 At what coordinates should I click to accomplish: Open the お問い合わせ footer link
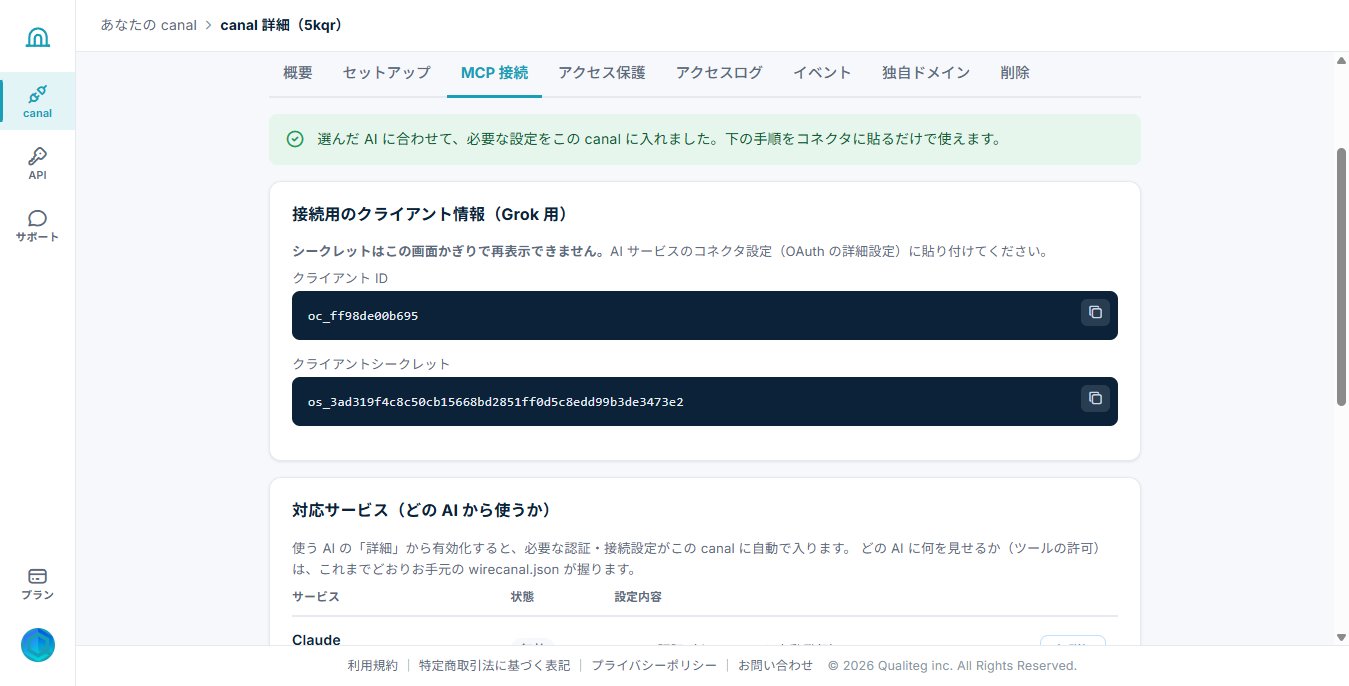coord(776,665)
